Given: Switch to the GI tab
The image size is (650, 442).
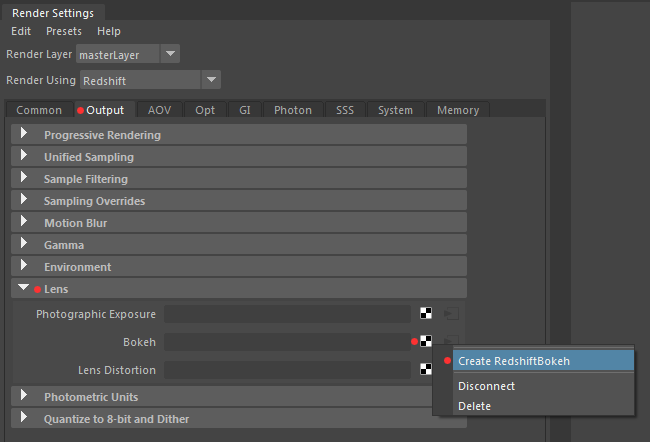Looking at the screenshot, I should (245, 110).
